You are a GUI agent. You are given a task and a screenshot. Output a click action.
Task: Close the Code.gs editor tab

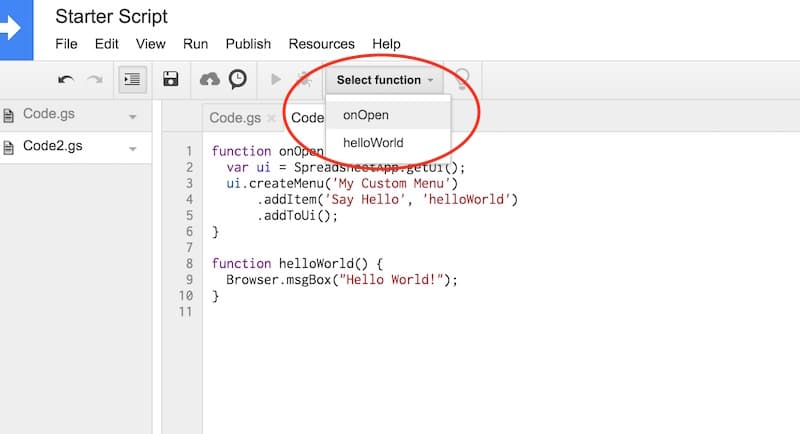(272, 119)
